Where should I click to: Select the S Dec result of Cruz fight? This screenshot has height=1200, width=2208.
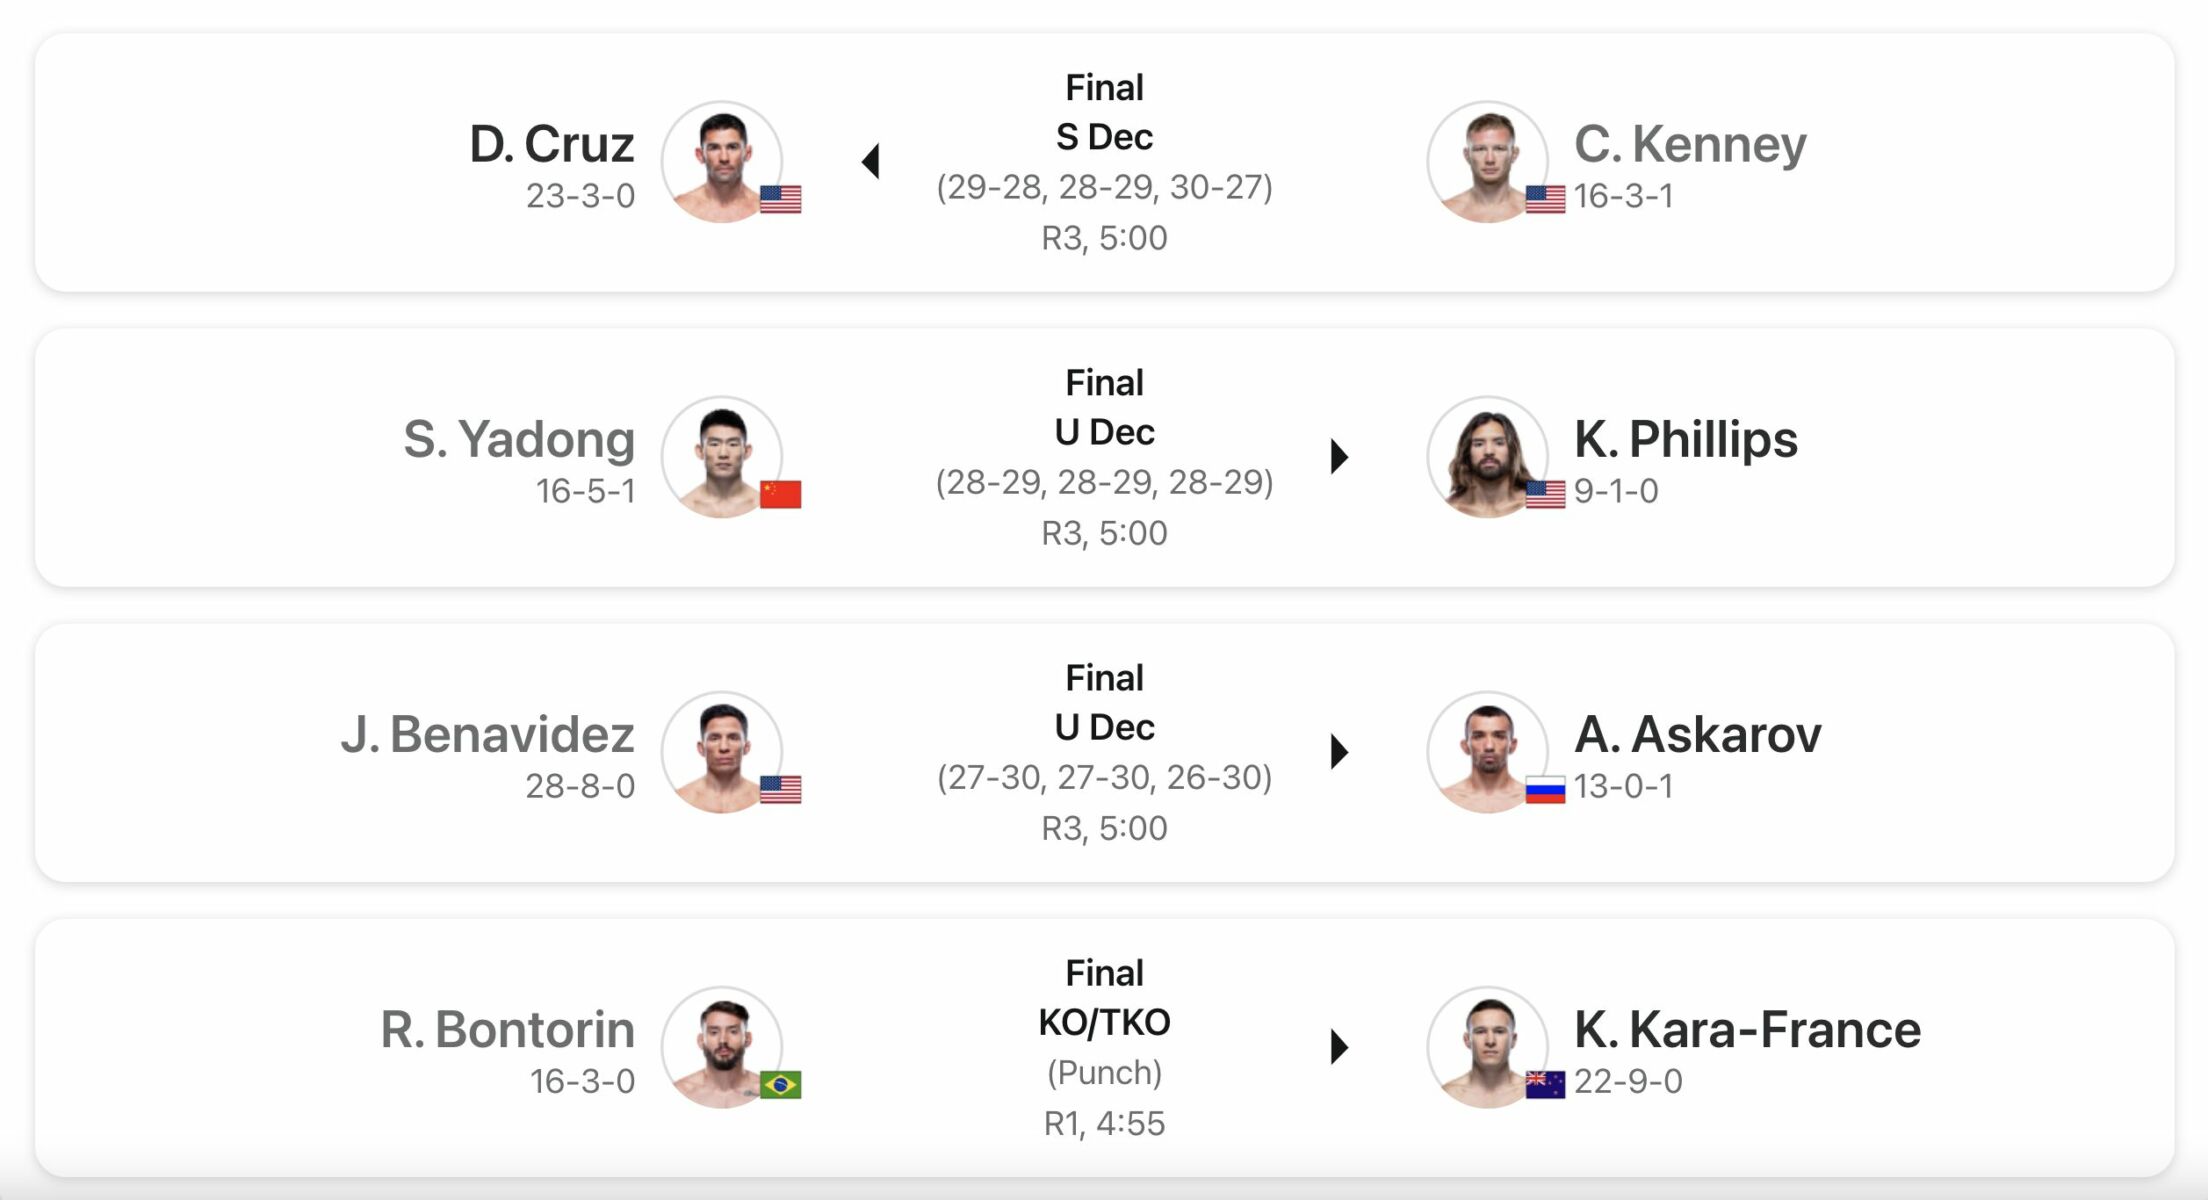click(x=1104, y=137)
